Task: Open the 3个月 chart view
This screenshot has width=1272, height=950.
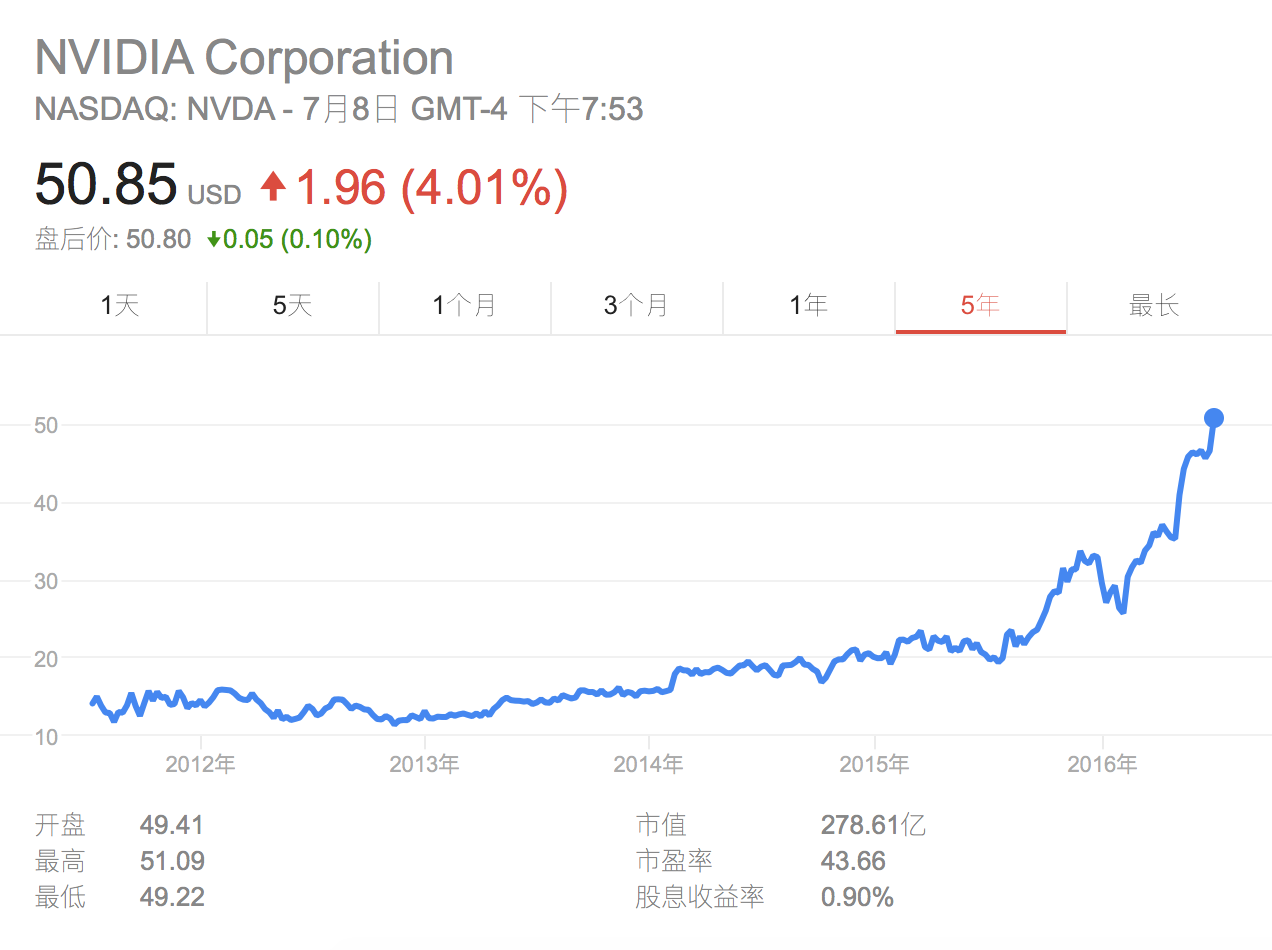Action: tap(636, 306)
